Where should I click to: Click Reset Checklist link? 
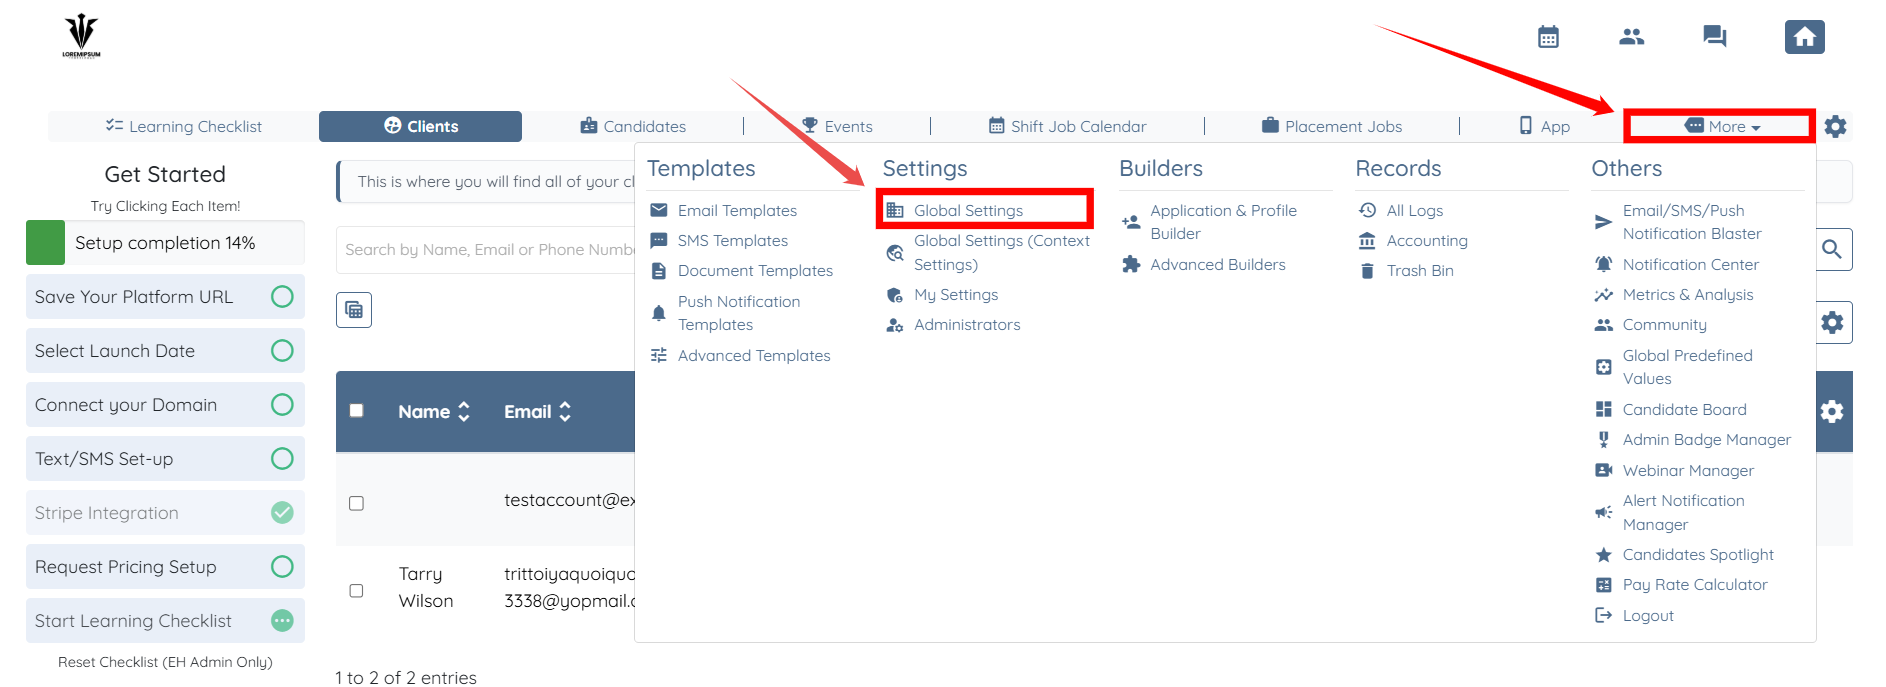click(165, 662)
